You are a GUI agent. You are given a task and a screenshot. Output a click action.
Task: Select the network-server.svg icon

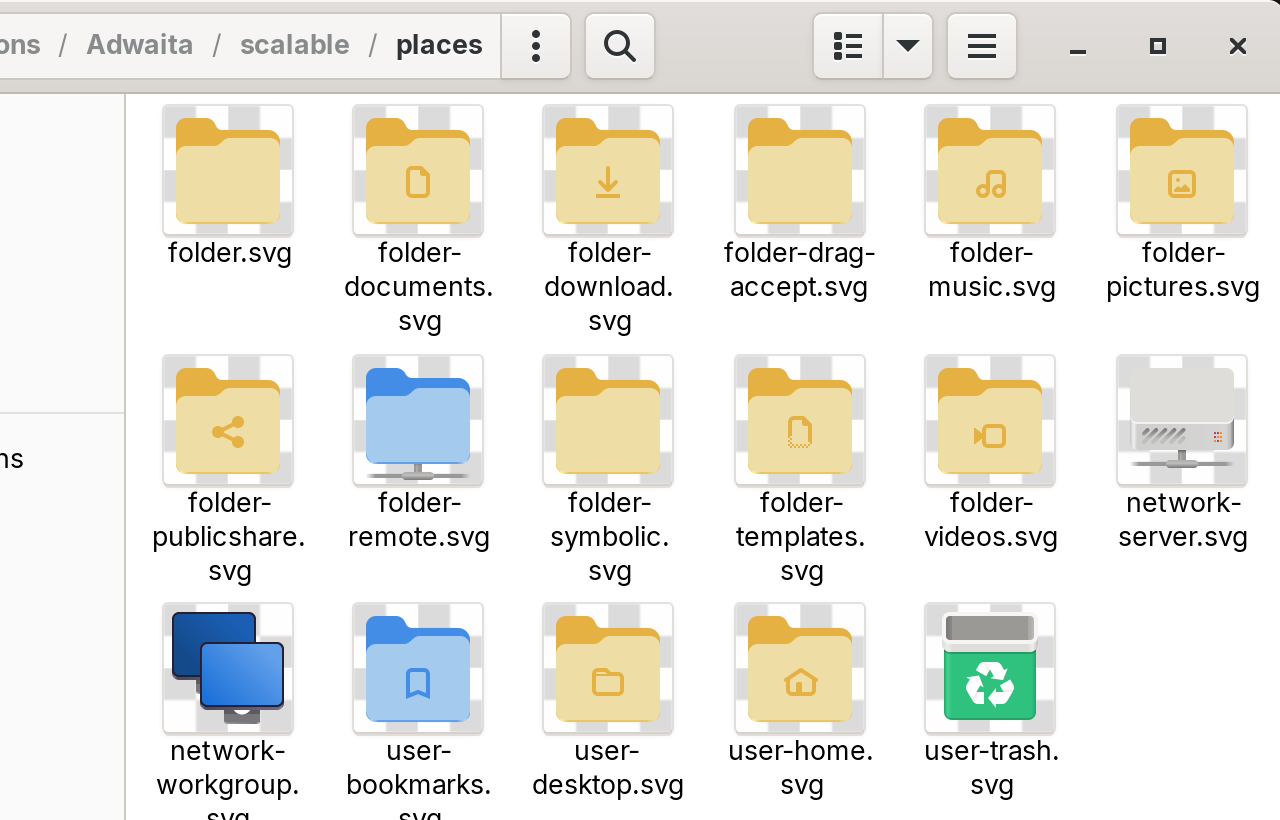pyautogui.click(x=1182, y=421)
